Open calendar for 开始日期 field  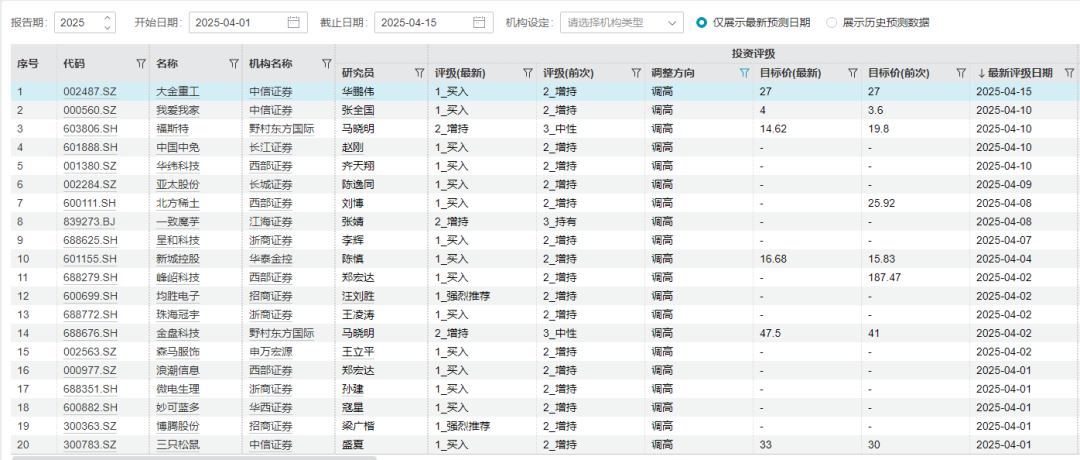[293, 22]
